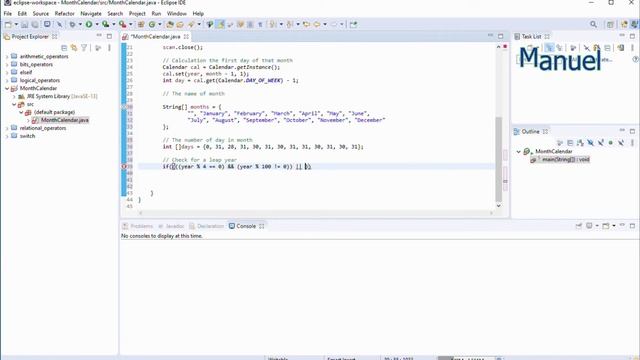Select main(String[]) method in Outline
The height and width of the screenshot is (360, 640).
point(565,160)
